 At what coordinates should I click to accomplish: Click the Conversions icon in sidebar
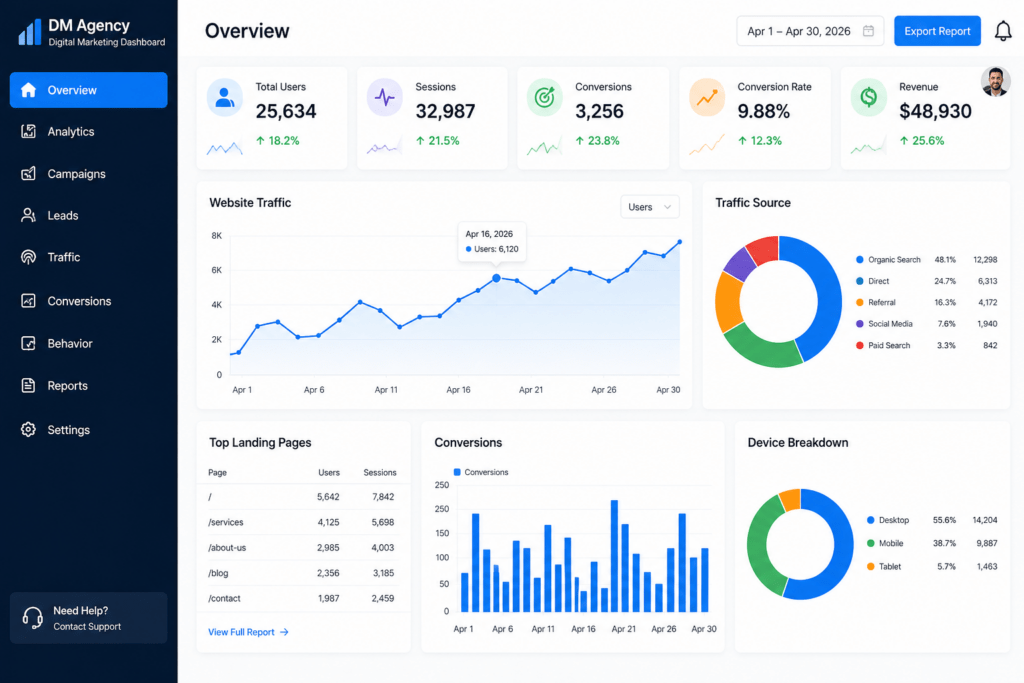click(x=28, y=301)
